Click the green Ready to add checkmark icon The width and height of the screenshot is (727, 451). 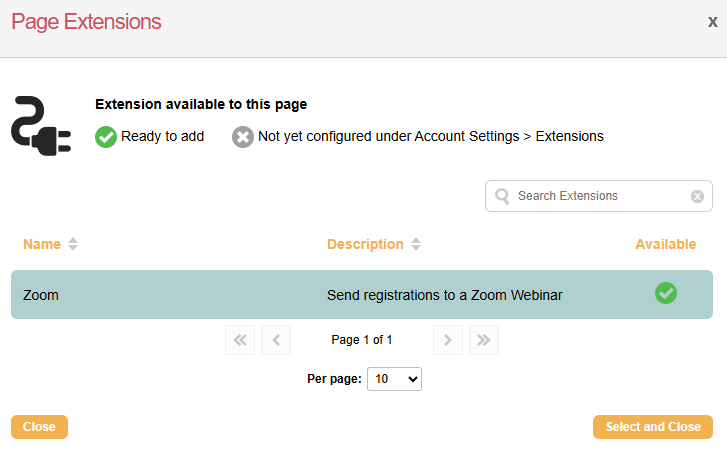tap(106, 137)
